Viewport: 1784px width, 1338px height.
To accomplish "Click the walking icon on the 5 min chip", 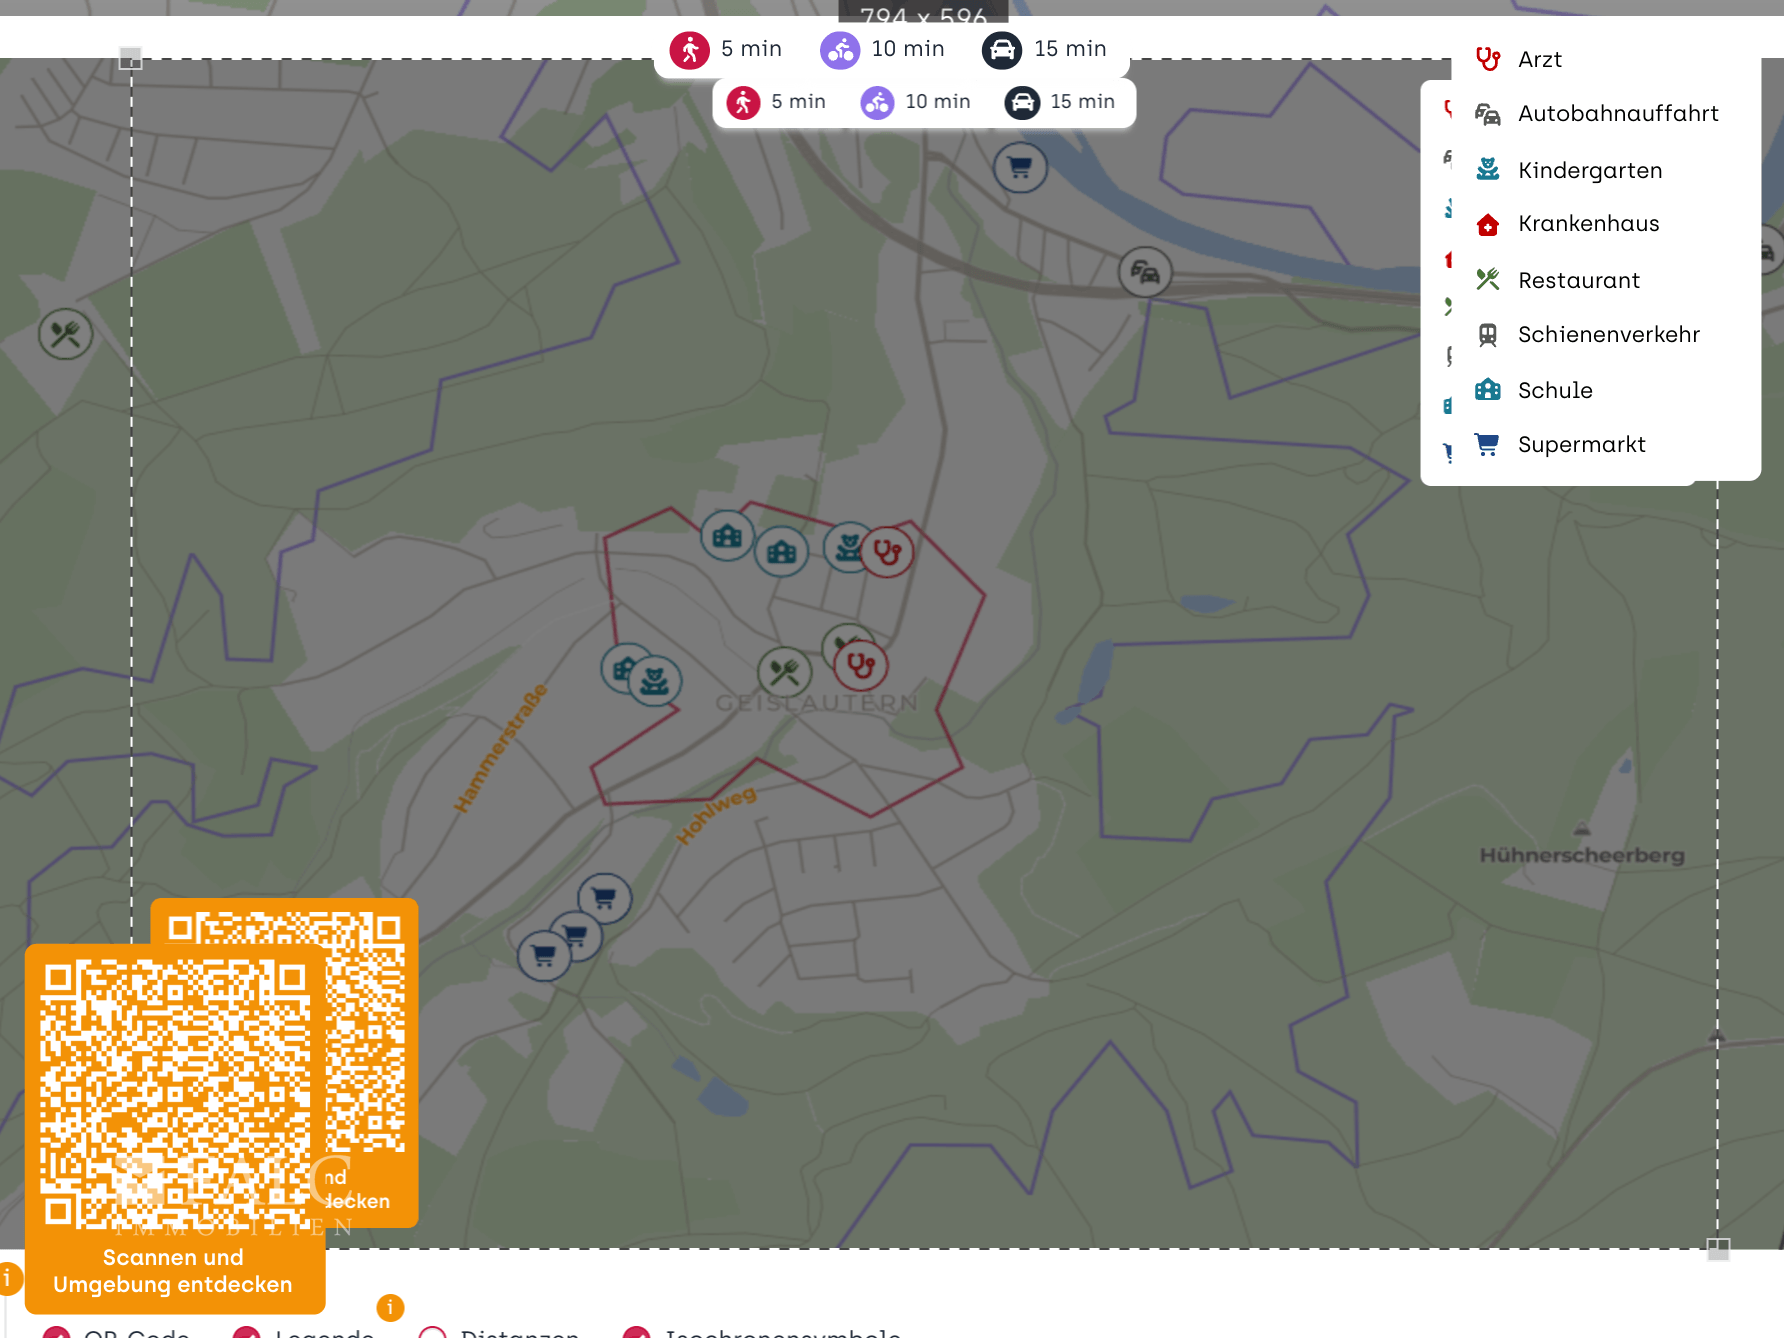I will coord(692,49).
